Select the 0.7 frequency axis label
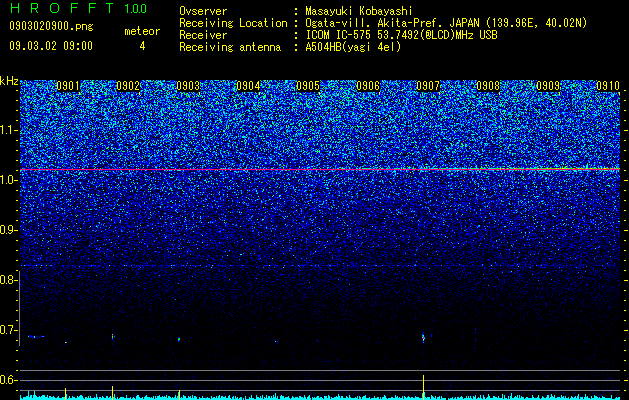The height and width of the screenshot is (400, 629). coord(9,330)
